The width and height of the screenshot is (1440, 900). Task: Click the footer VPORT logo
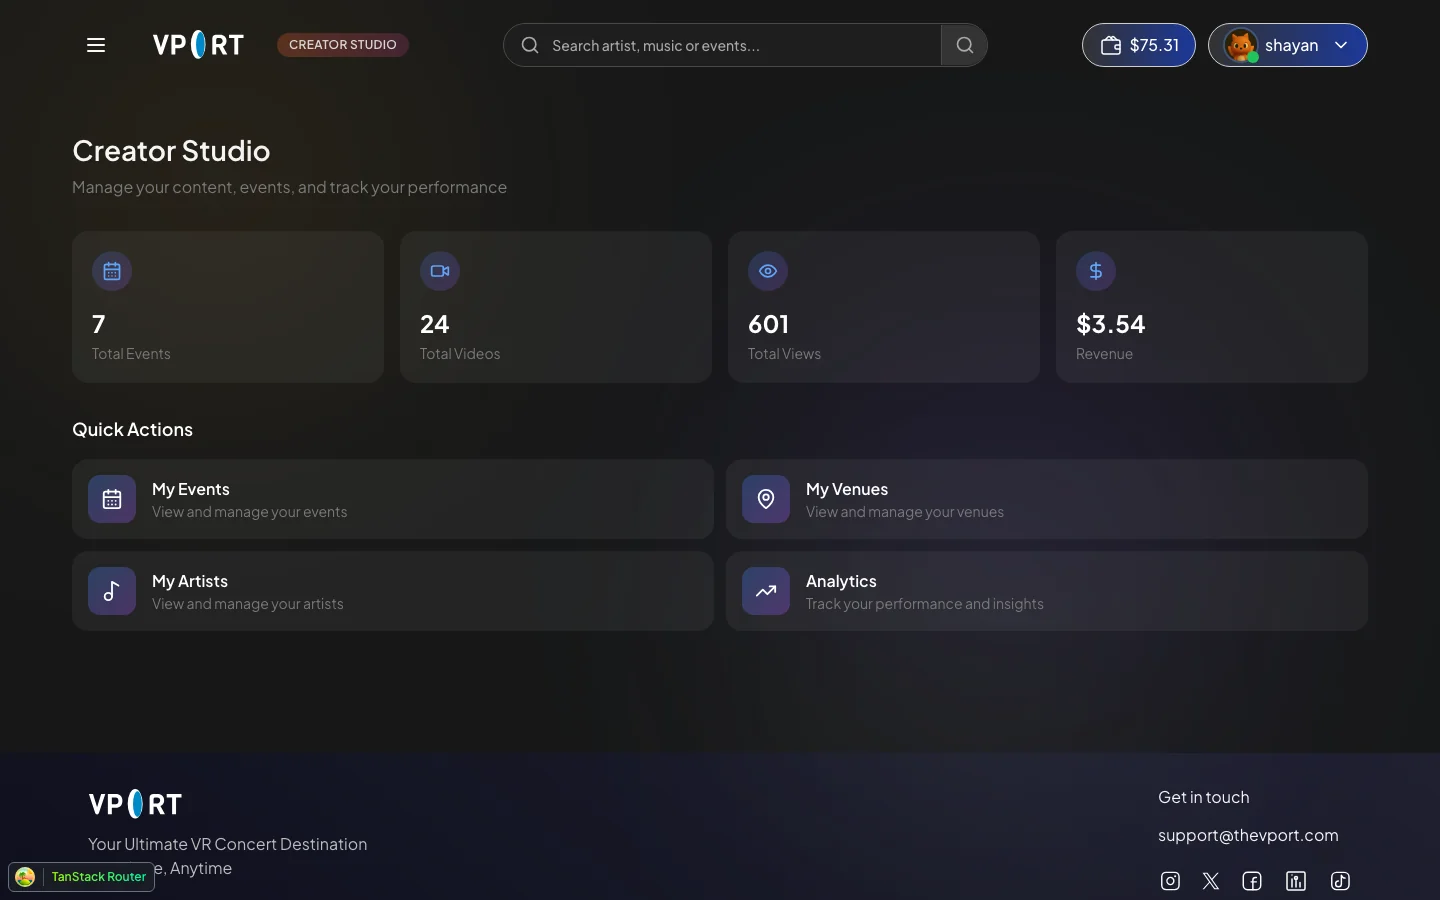[135, 804]
